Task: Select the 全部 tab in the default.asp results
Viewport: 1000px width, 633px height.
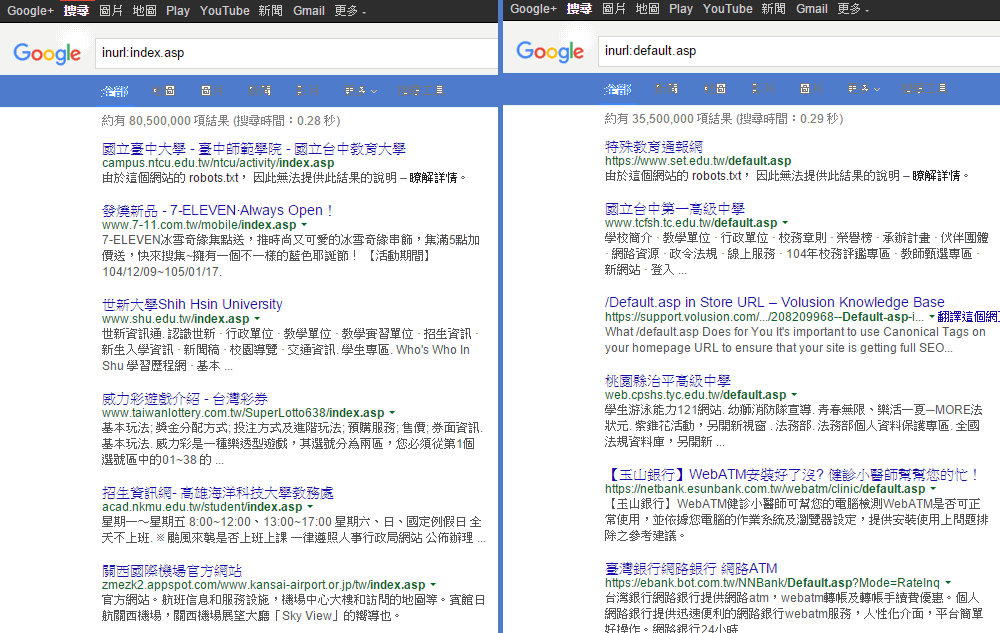Action: [617, 89]
